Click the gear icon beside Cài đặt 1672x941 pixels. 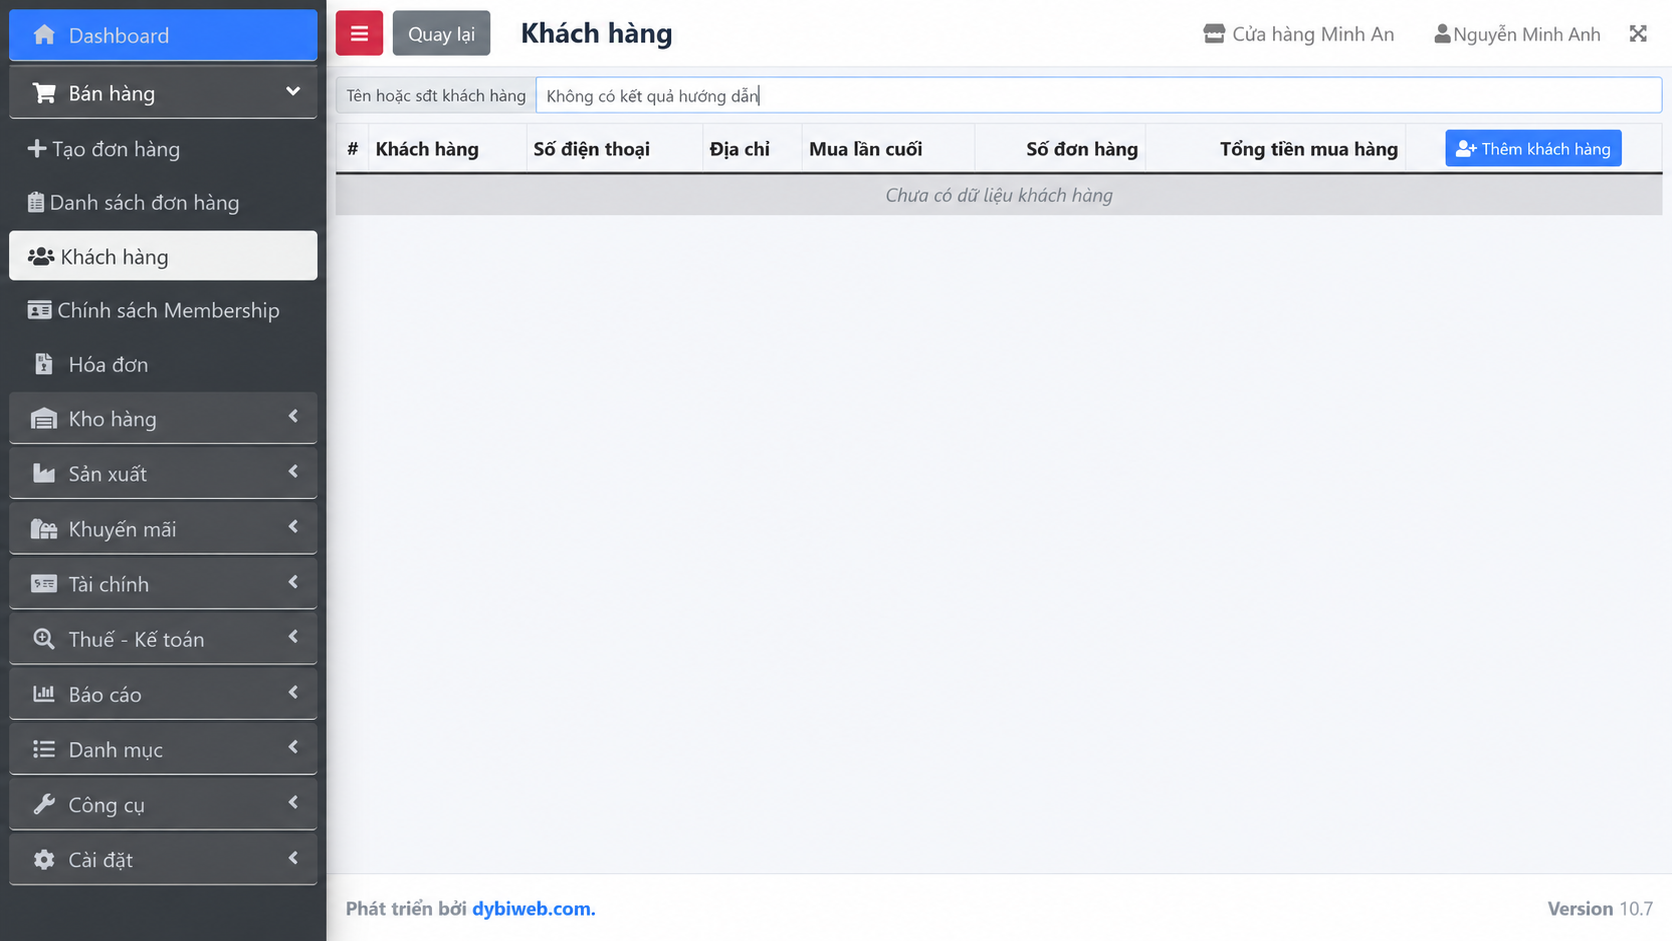coord(44,859)
